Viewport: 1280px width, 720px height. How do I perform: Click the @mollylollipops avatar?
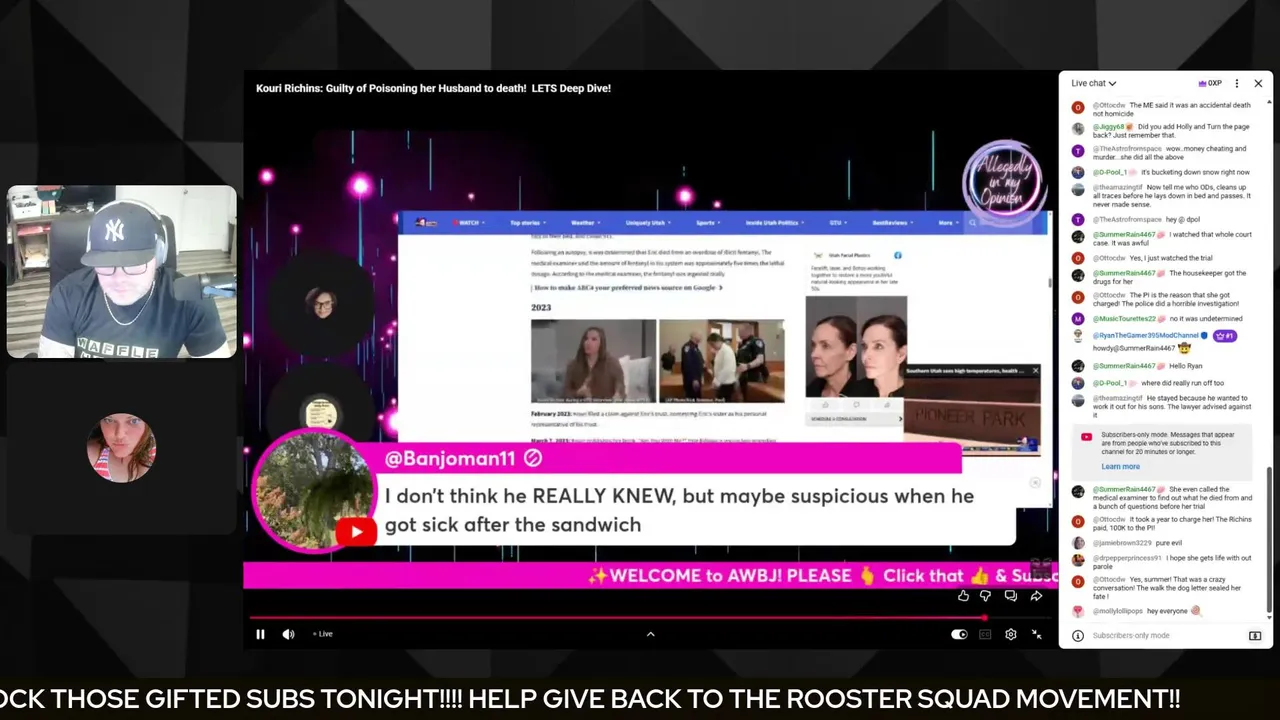[1078, 611]
